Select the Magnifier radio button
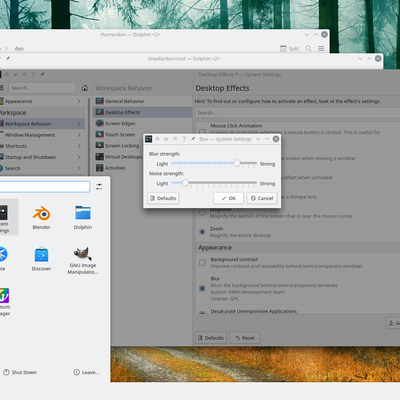 (x=202, y=213)
